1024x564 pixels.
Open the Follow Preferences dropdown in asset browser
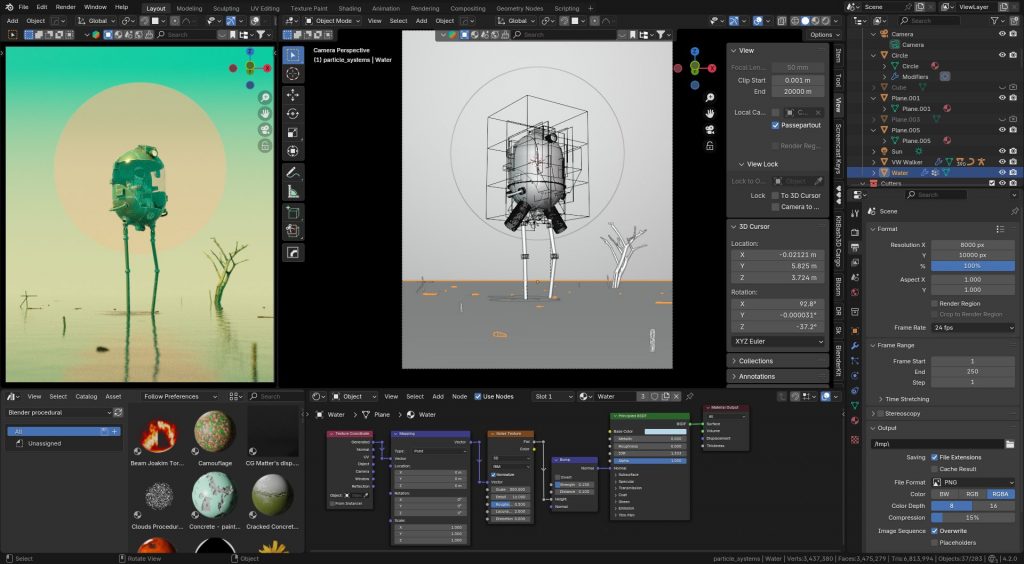[180, 396]
